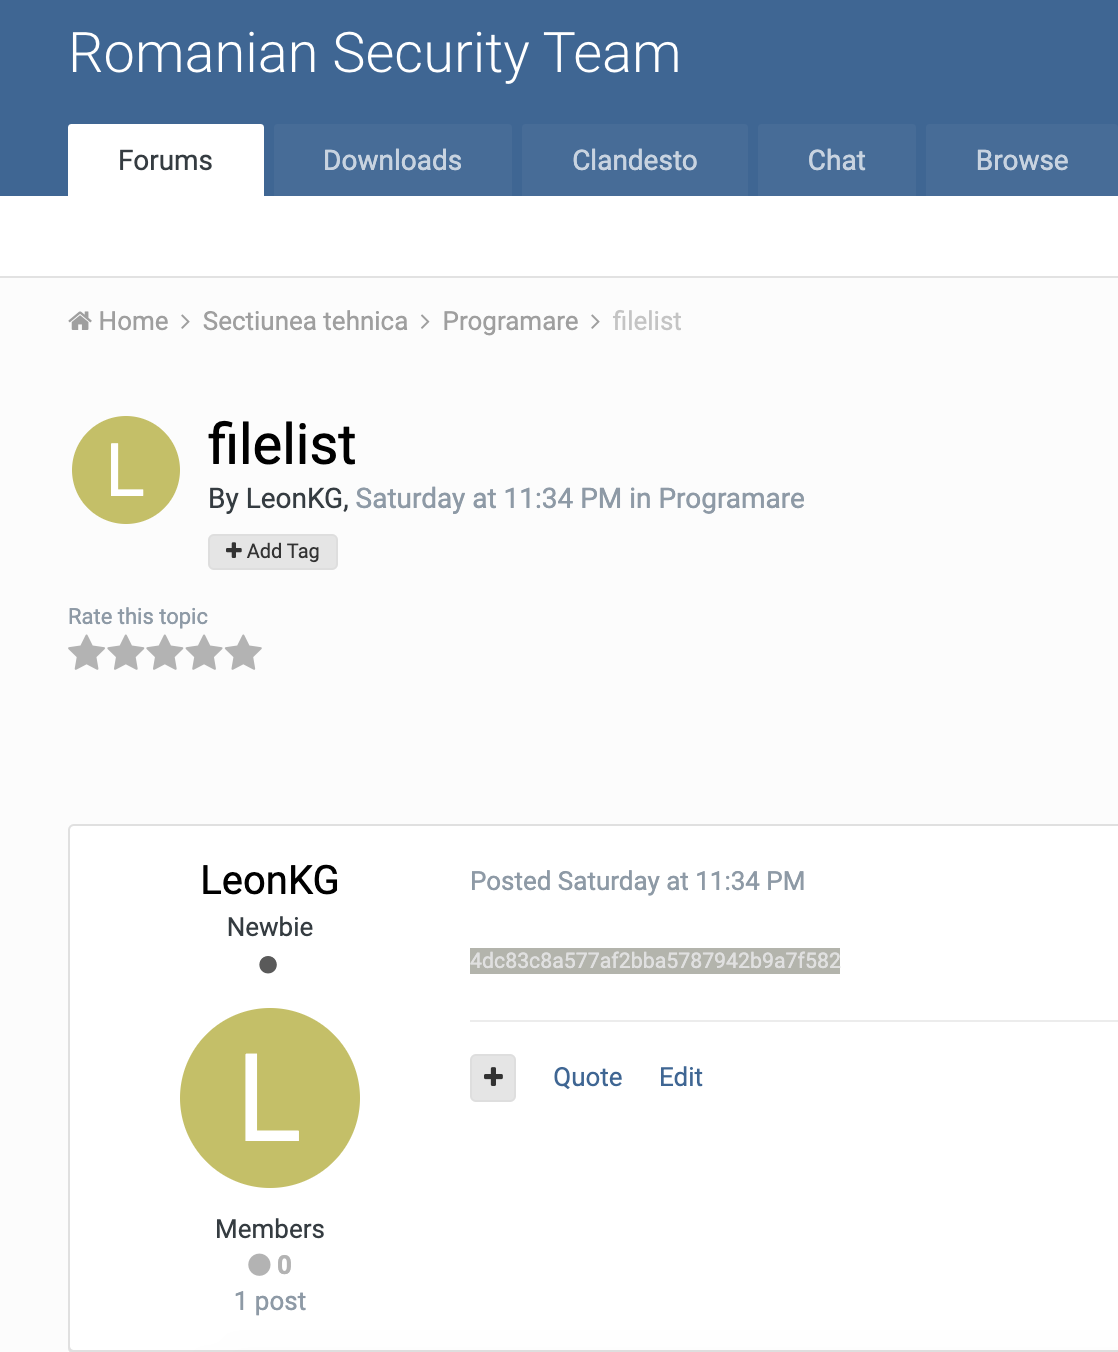Screen dimensions: 1118x1352
Task: Navigate to Sectiunea tehnica breadcrumb
Action: pos(305,321)
